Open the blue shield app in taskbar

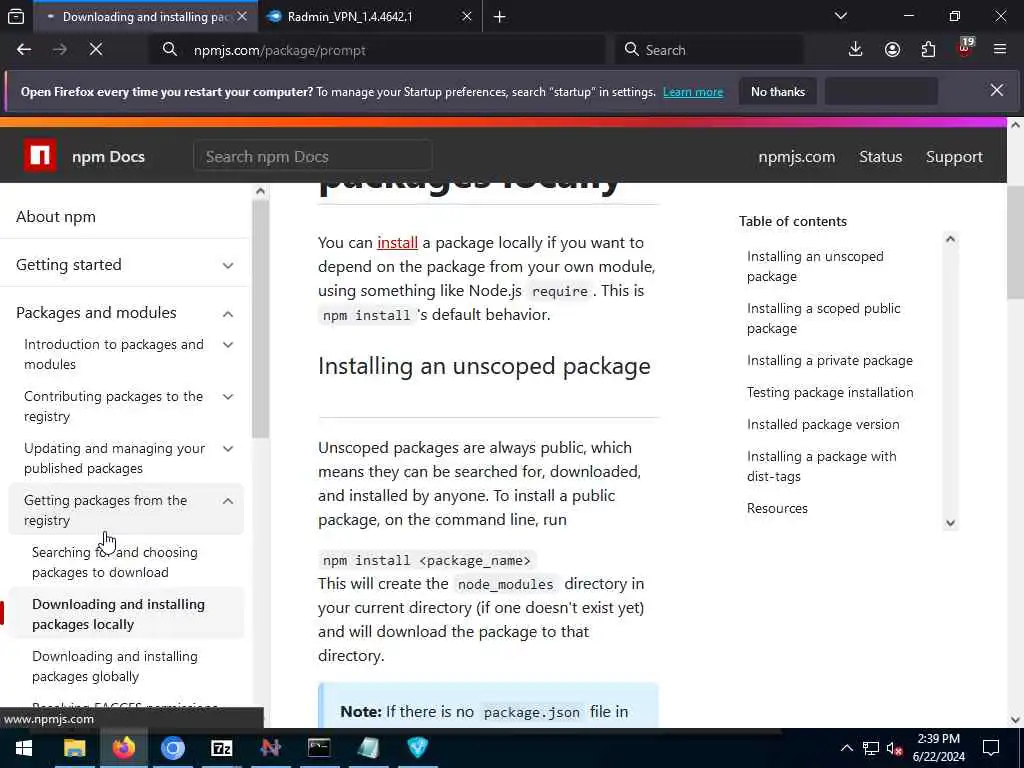point(417,748)
